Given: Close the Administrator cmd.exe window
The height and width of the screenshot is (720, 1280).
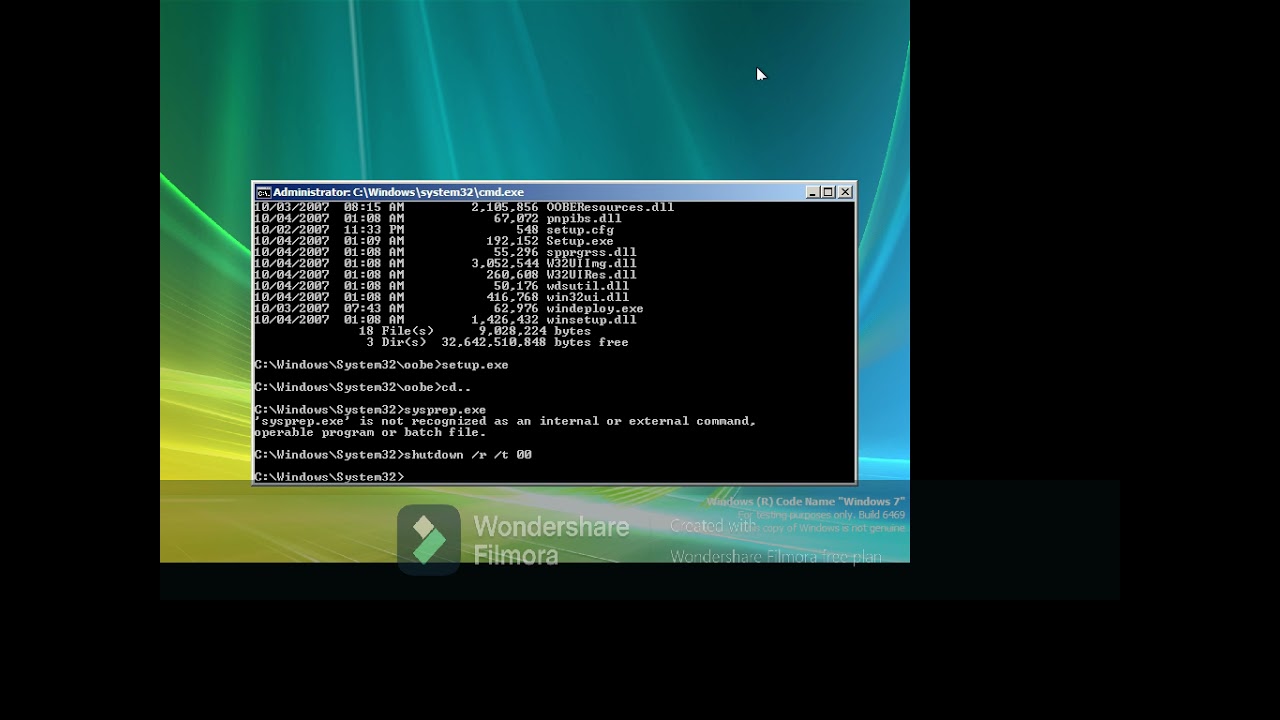Looking at the screenshot, I should 845,192.
